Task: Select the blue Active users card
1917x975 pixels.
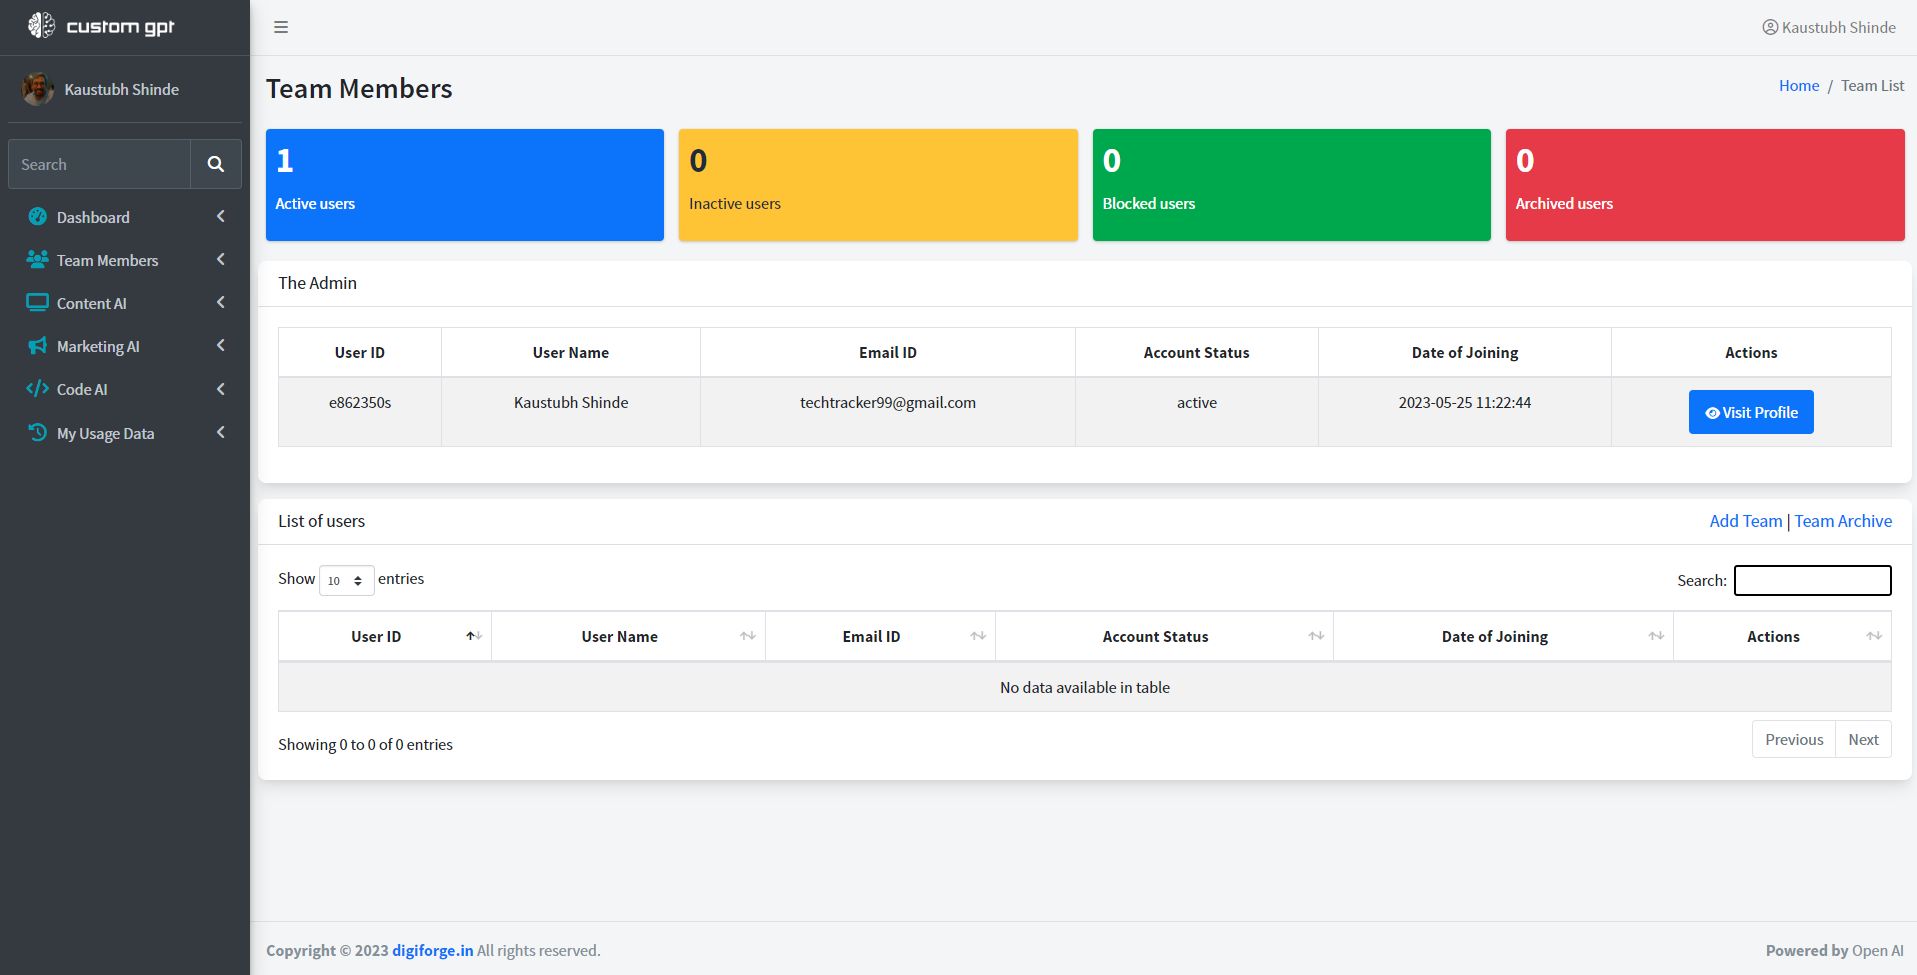Action: (x=464, y=185)
